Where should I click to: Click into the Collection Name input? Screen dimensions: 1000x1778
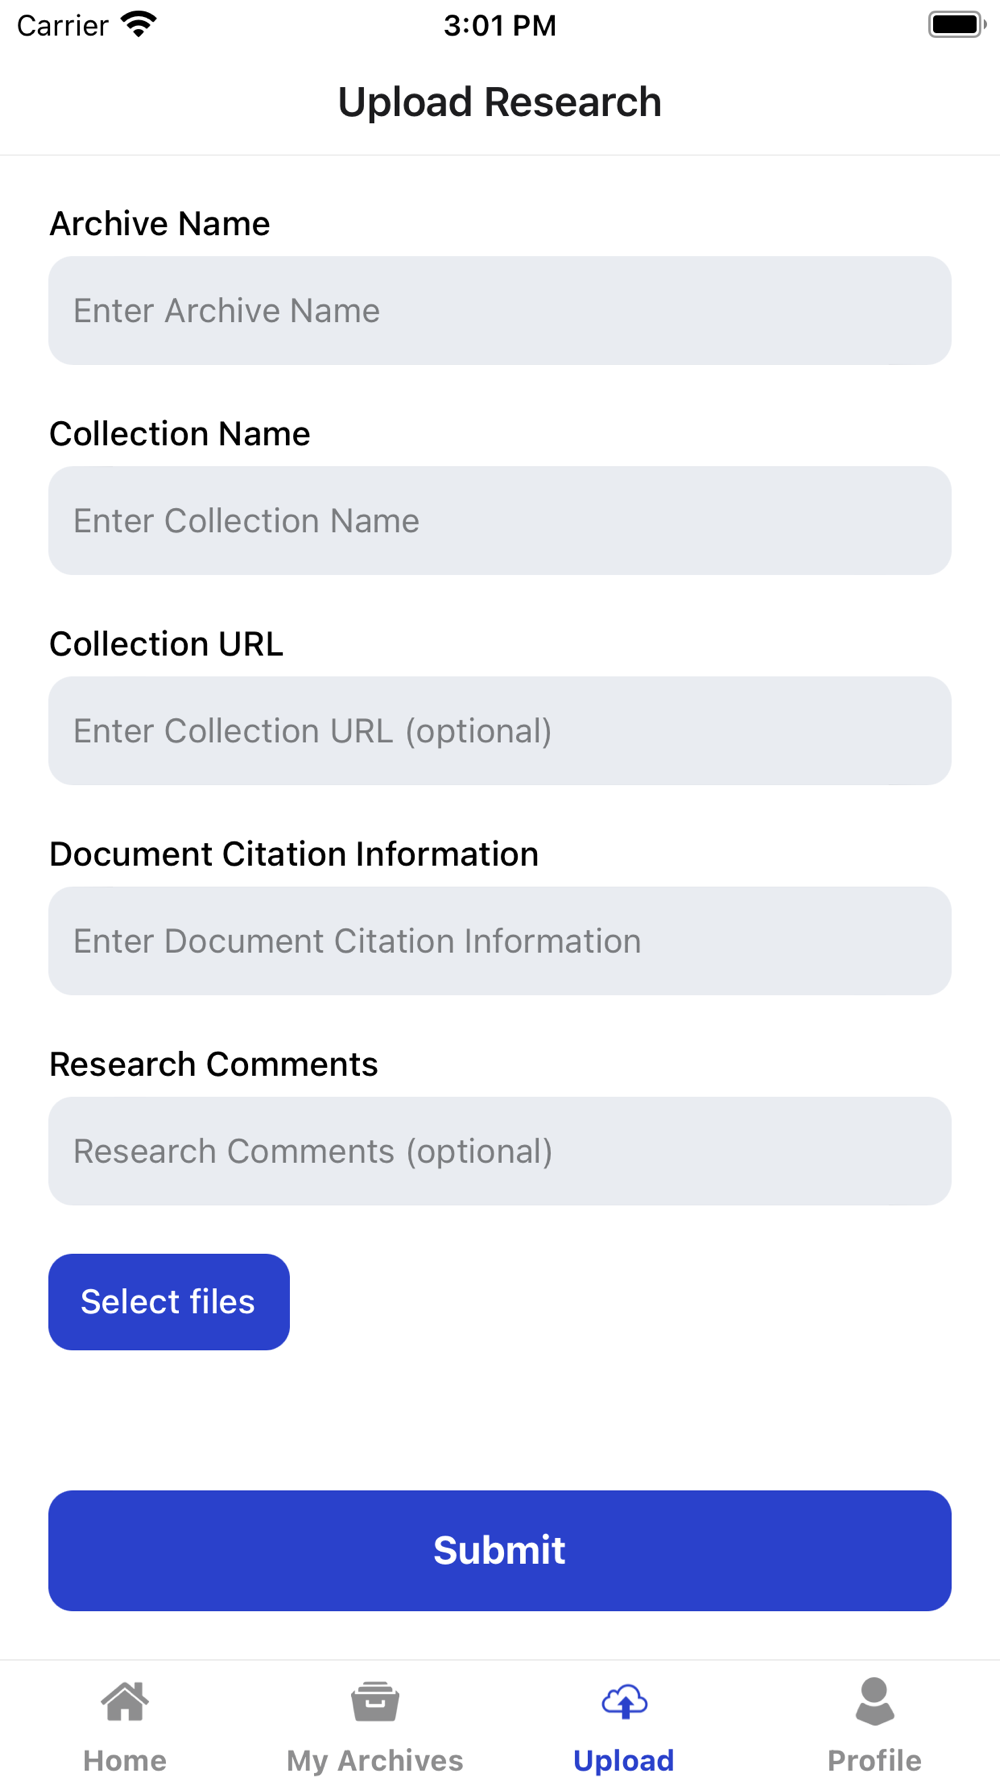(x=500, y=521)
